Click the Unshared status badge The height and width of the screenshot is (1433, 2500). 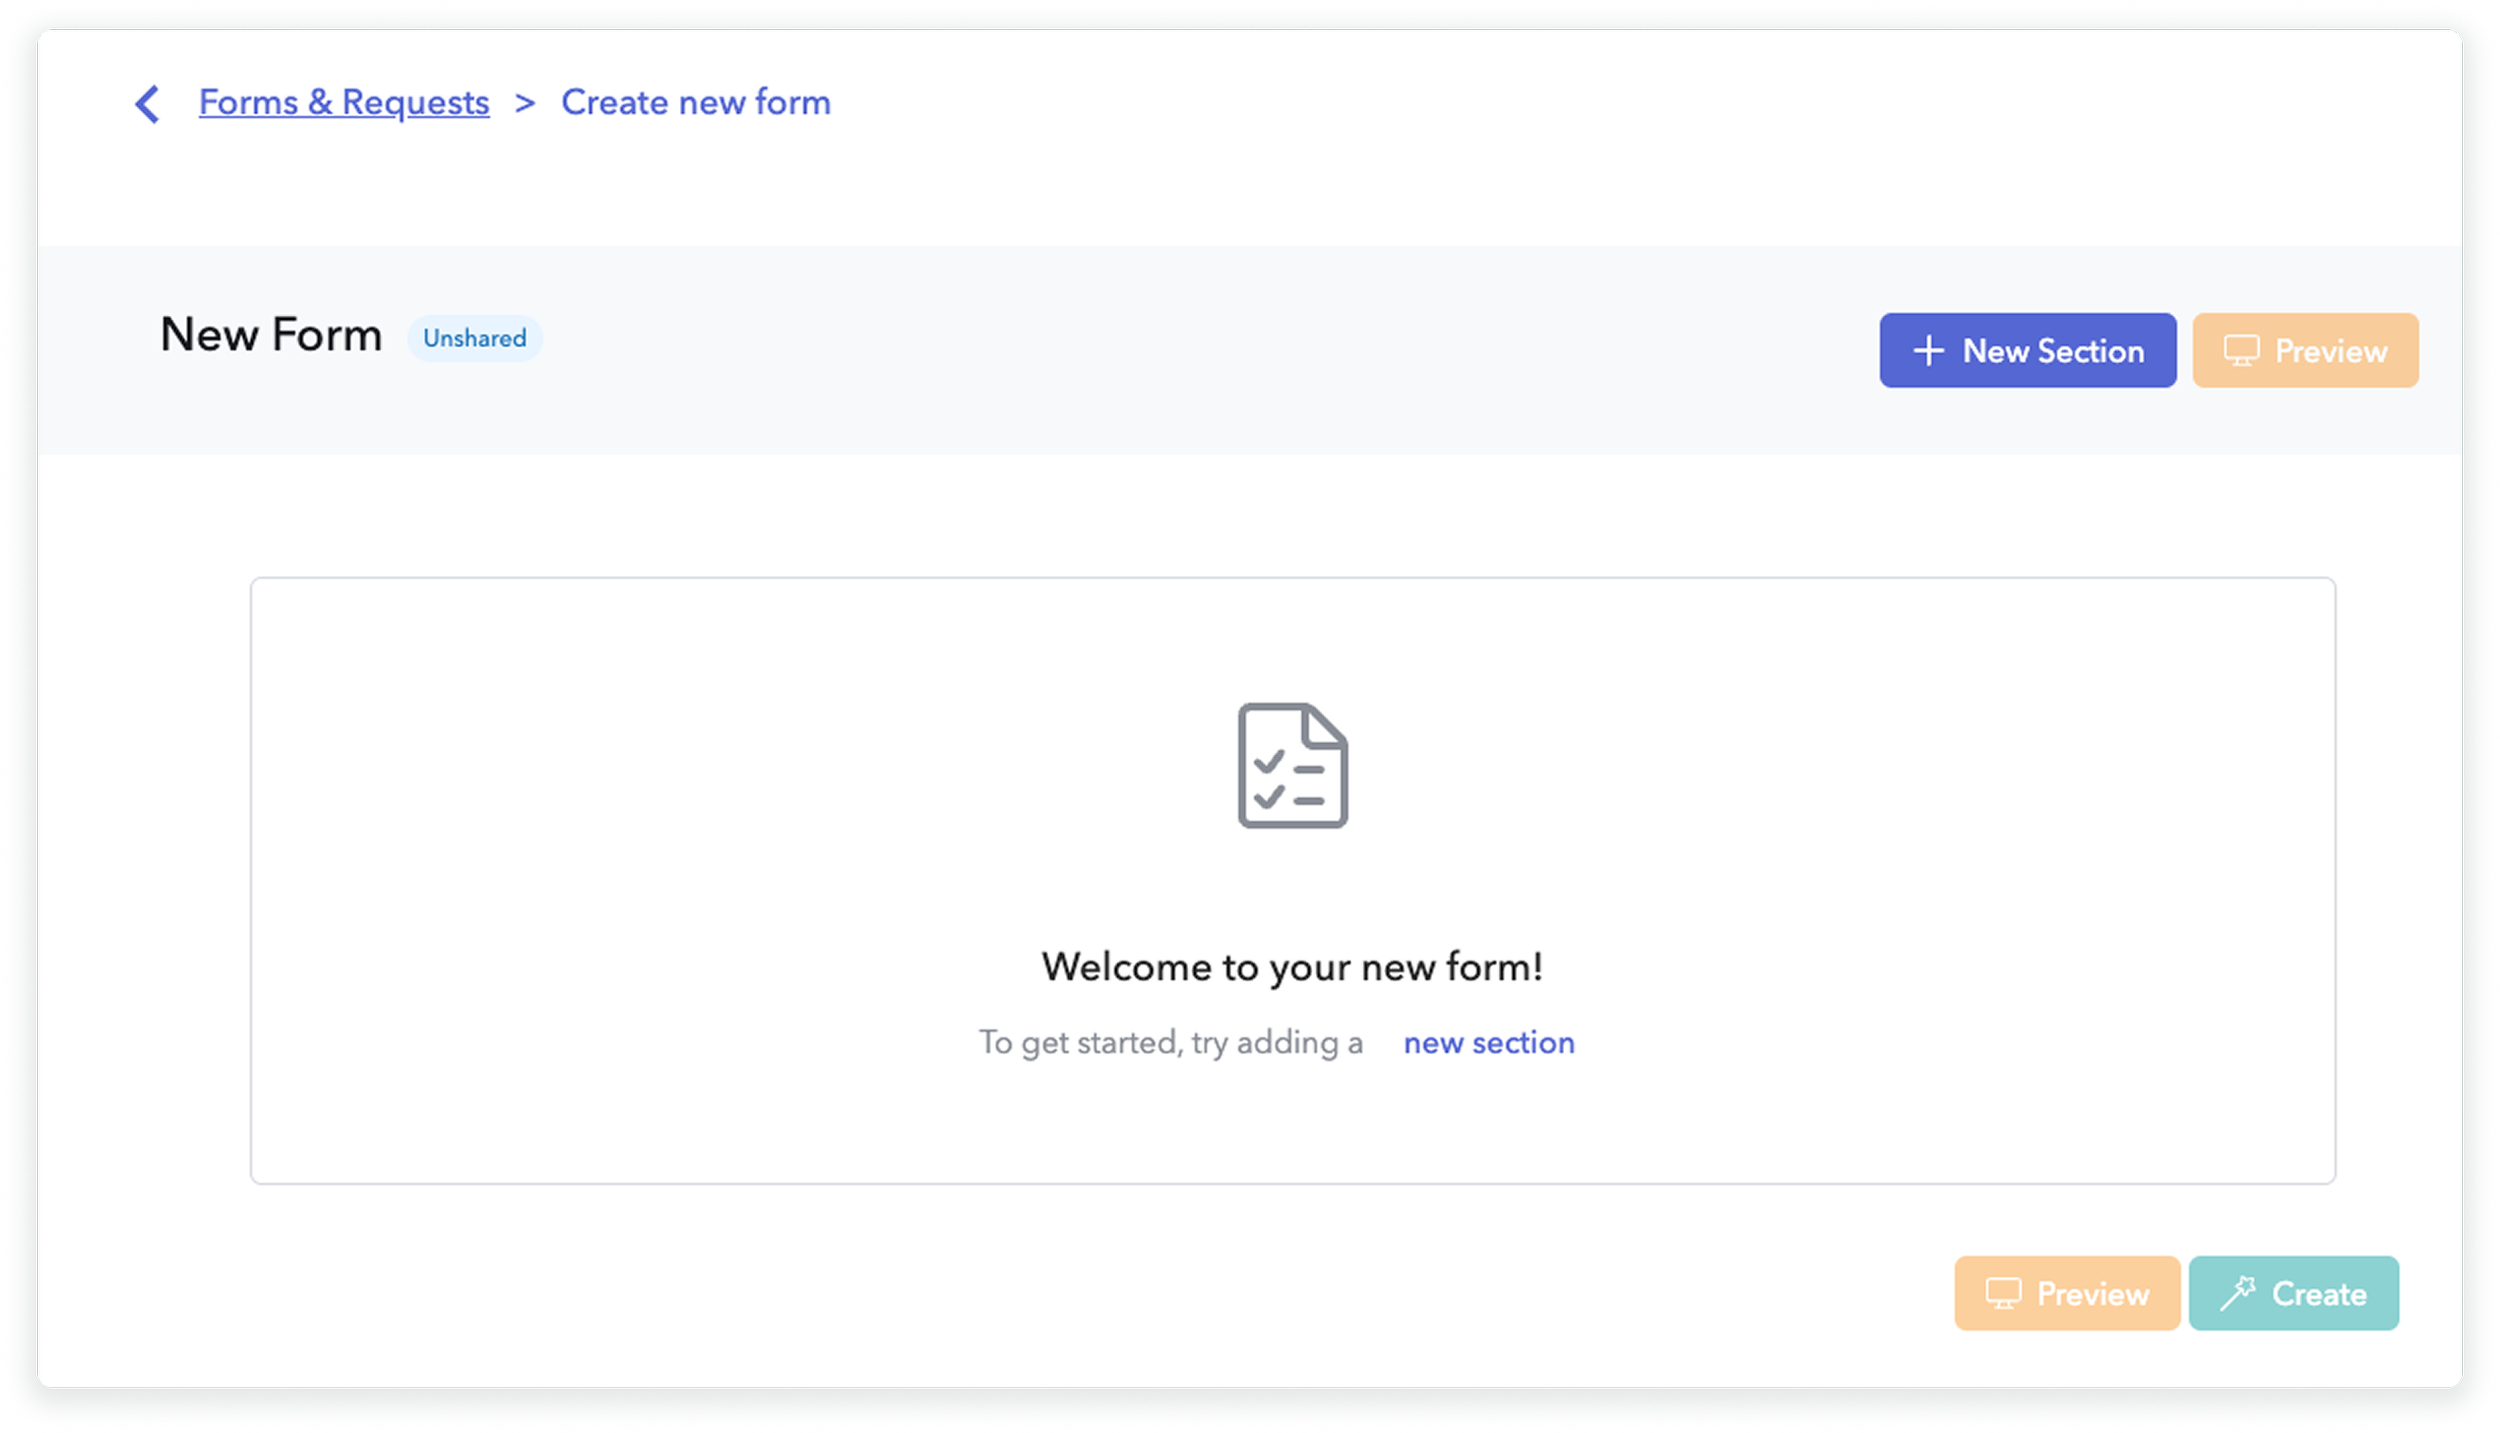coord(474,339)
